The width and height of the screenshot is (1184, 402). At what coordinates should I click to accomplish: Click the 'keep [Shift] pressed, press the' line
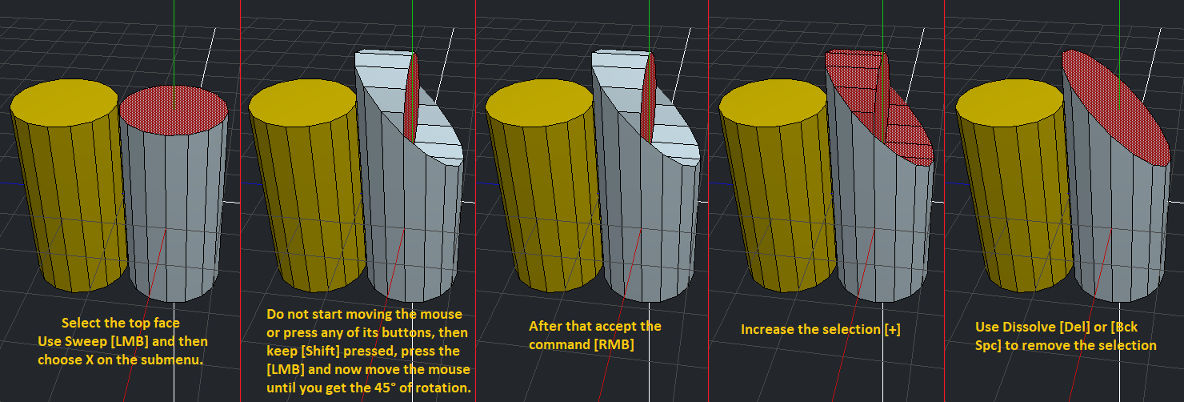(363, 351)
